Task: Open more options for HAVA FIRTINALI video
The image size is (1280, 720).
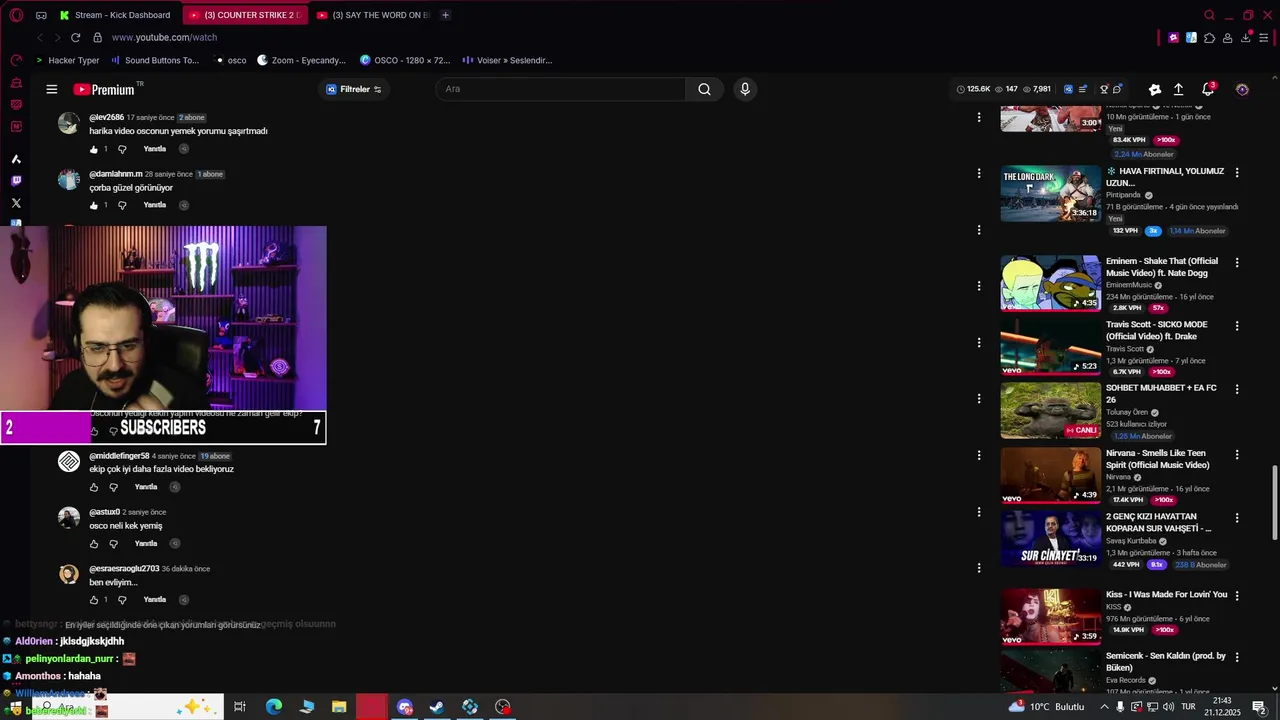Action: (x=1237, y=172)
